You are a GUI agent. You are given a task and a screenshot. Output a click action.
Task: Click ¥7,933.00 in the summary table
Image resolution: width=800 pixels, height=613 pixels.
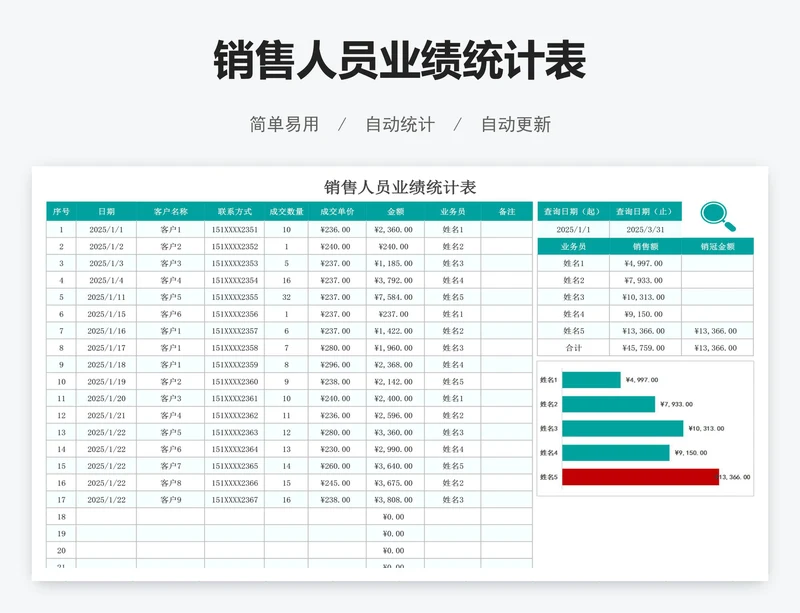645,280
